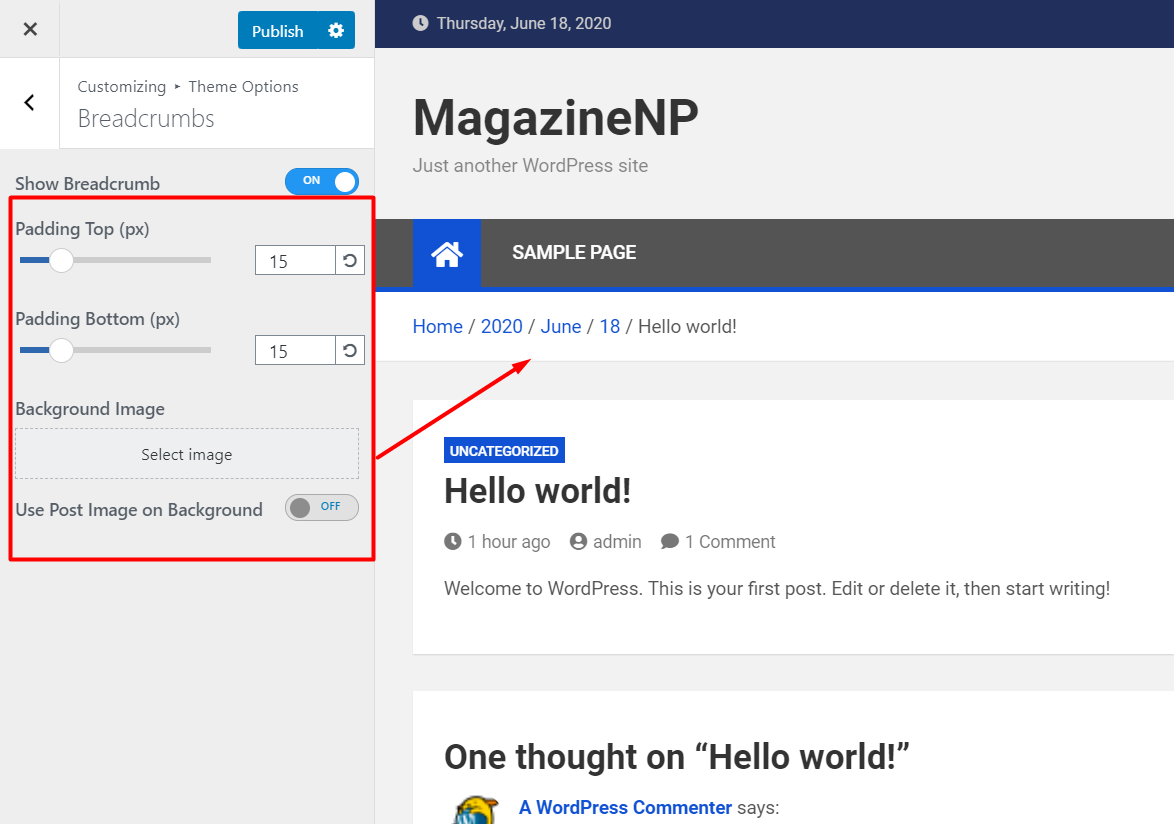Click the home icon in navigation bar
Screen dimensions: 1174x824
pos(447,254)
